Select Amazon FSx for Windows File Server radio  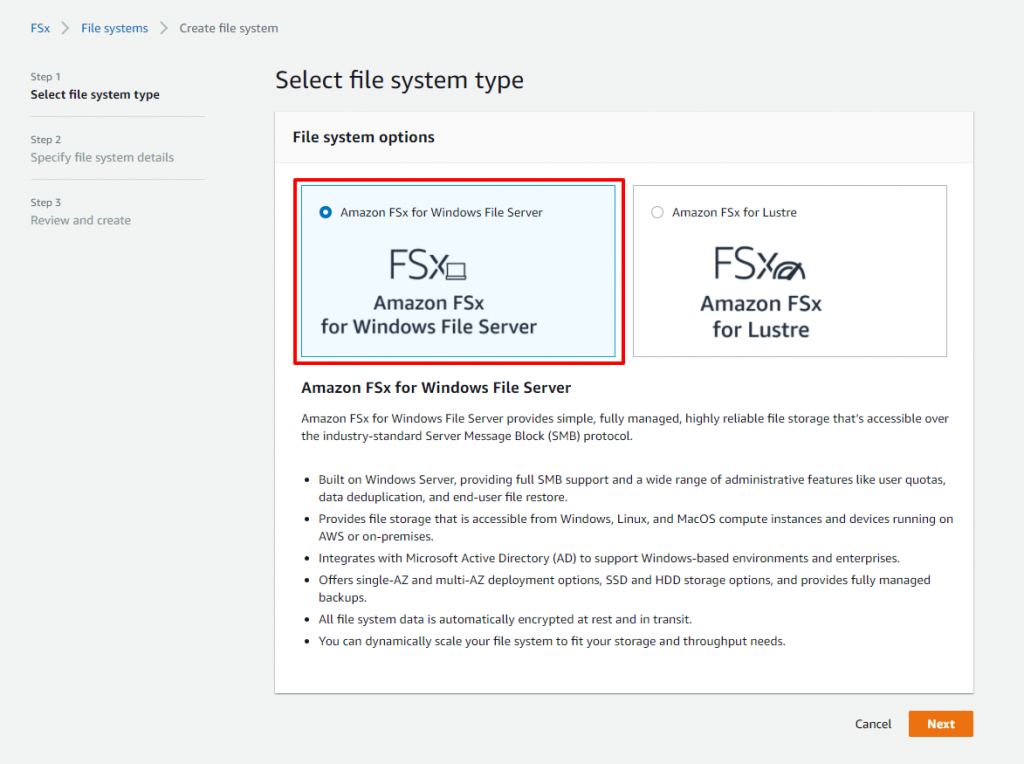click(x=325, y=212)
